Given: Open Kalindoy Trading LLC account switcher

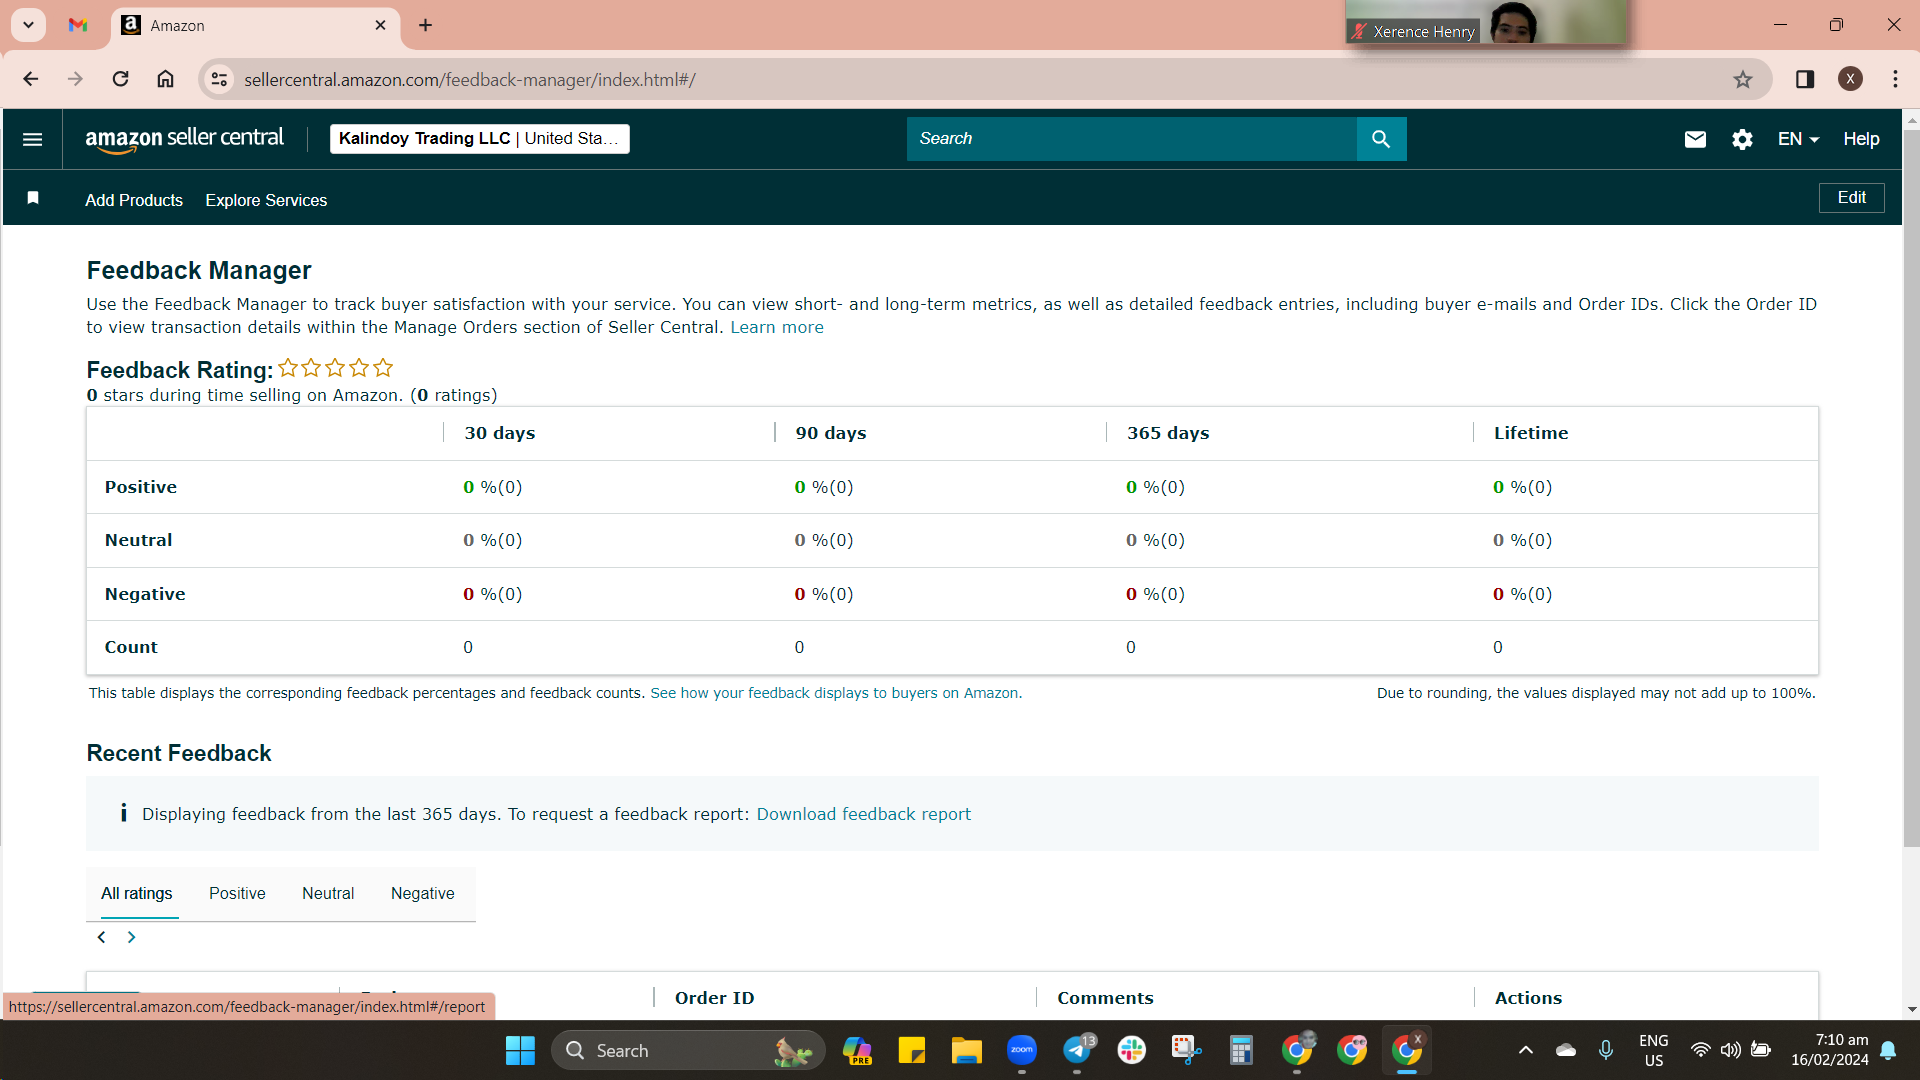Looking at the screenshot, I should (480, 139).
